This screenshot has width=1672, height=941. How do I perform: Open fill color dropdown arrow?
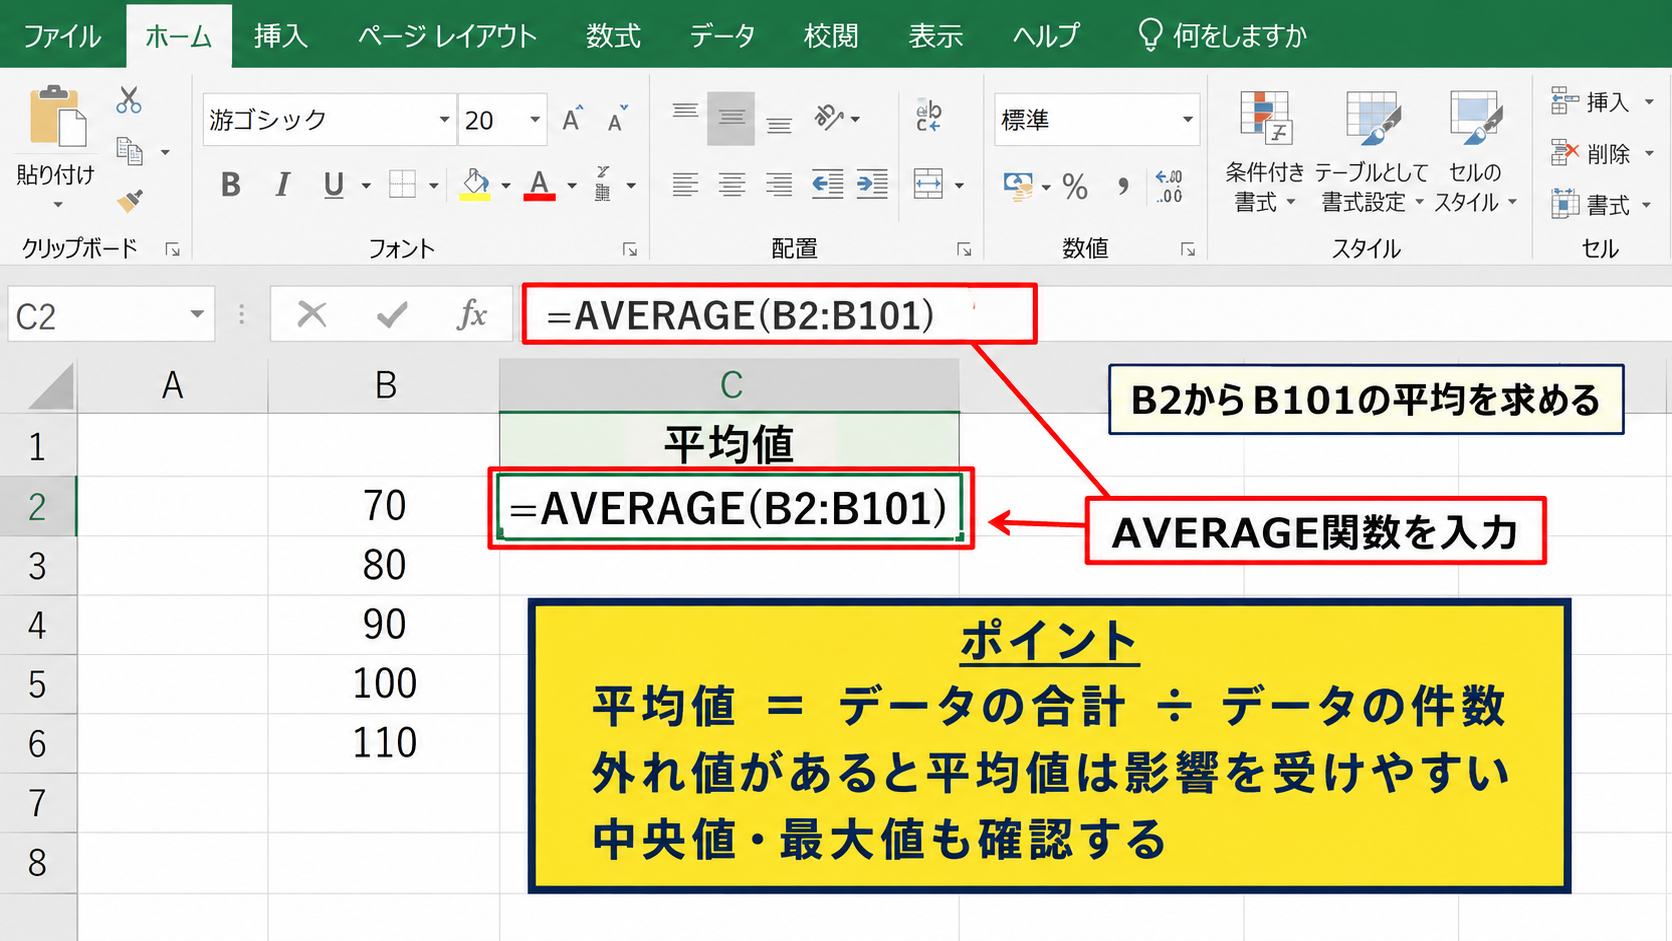[506, 186]
